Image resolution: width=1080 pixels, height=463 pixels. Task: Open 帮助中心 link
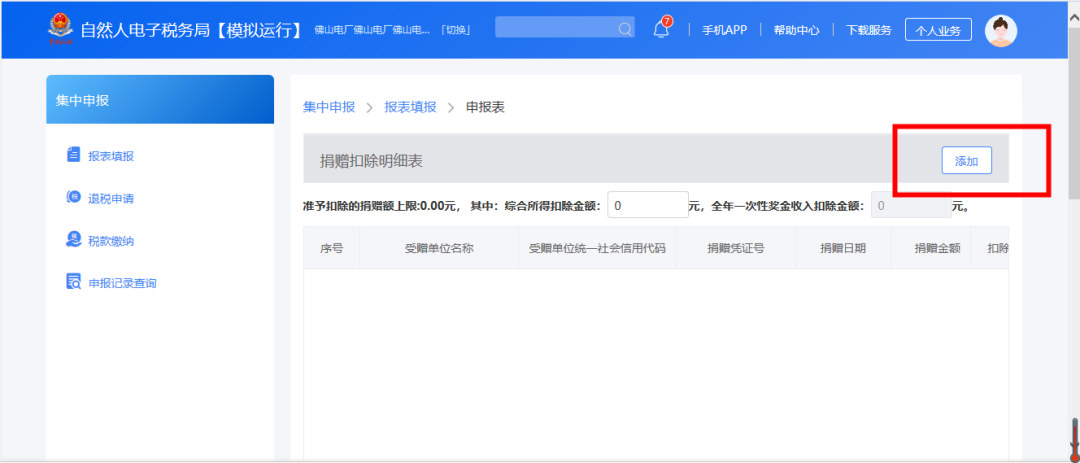797,30
